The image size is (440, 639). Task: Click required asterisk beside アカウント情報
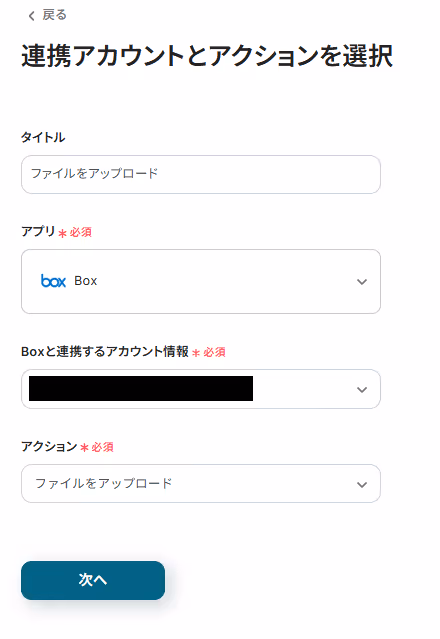(196, 353)
